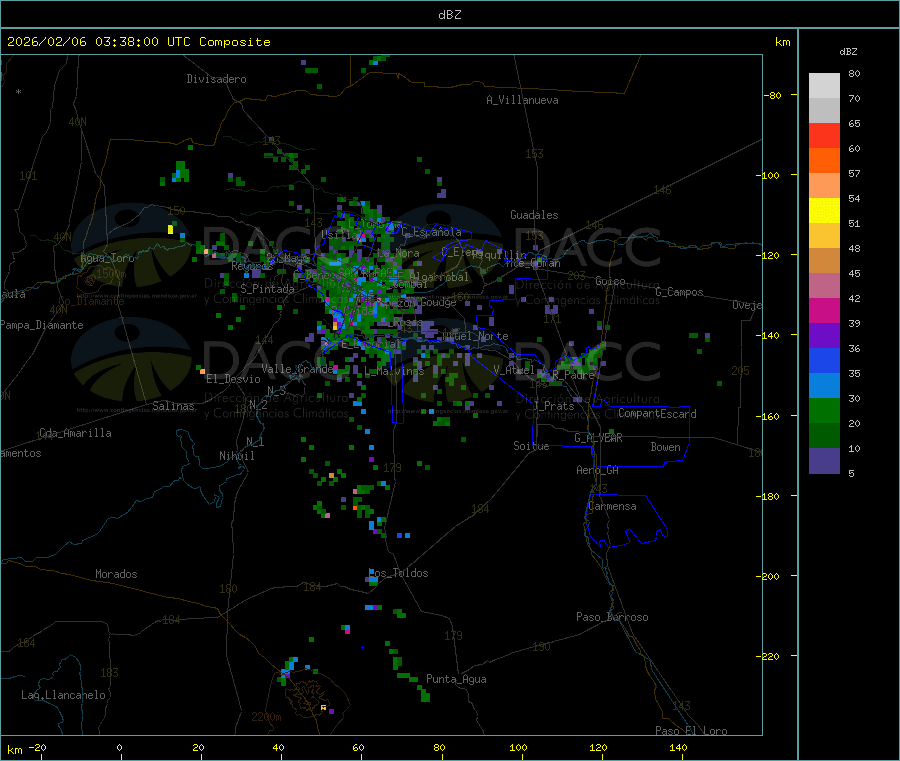
Task: Select the orange 60 dBZ legend swatch
Action: coord(824,161)
